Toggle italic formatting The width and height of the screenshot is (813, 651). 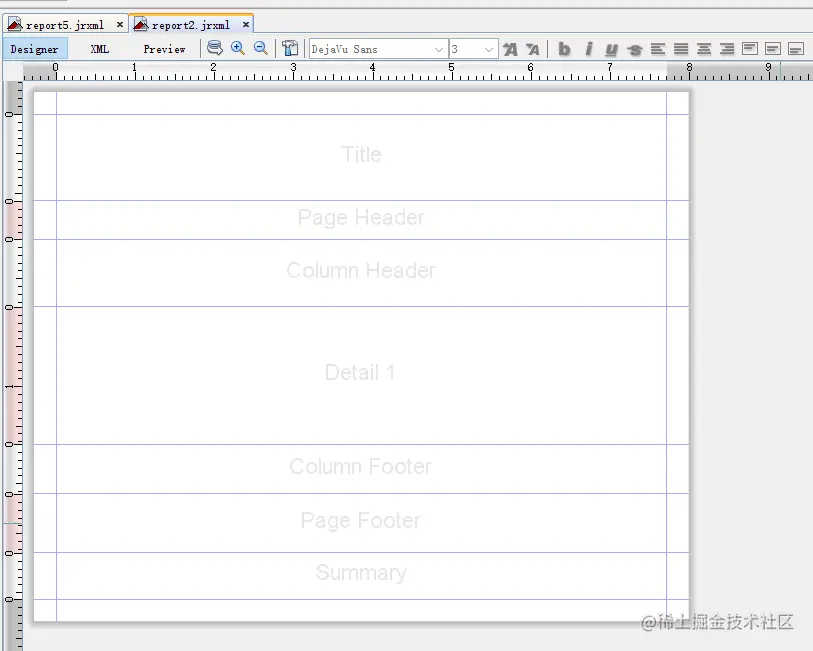point(587,47)
